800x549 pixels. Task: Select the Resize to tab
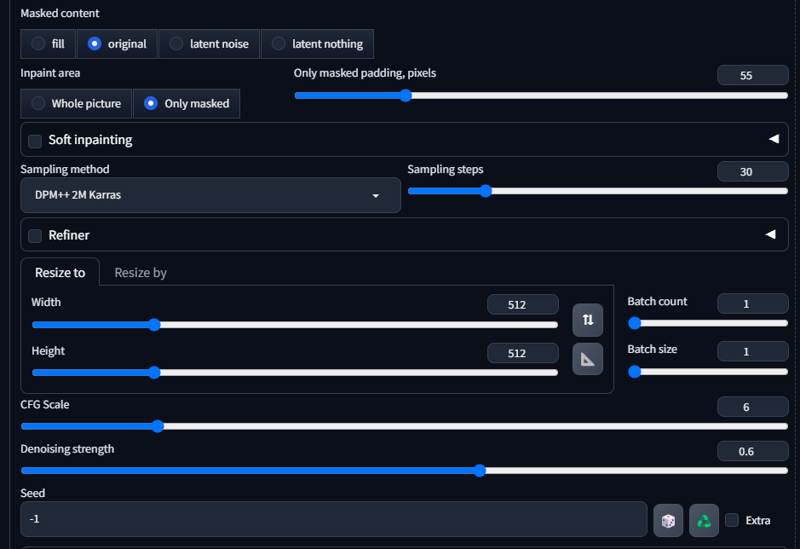[x=60, y=273]
